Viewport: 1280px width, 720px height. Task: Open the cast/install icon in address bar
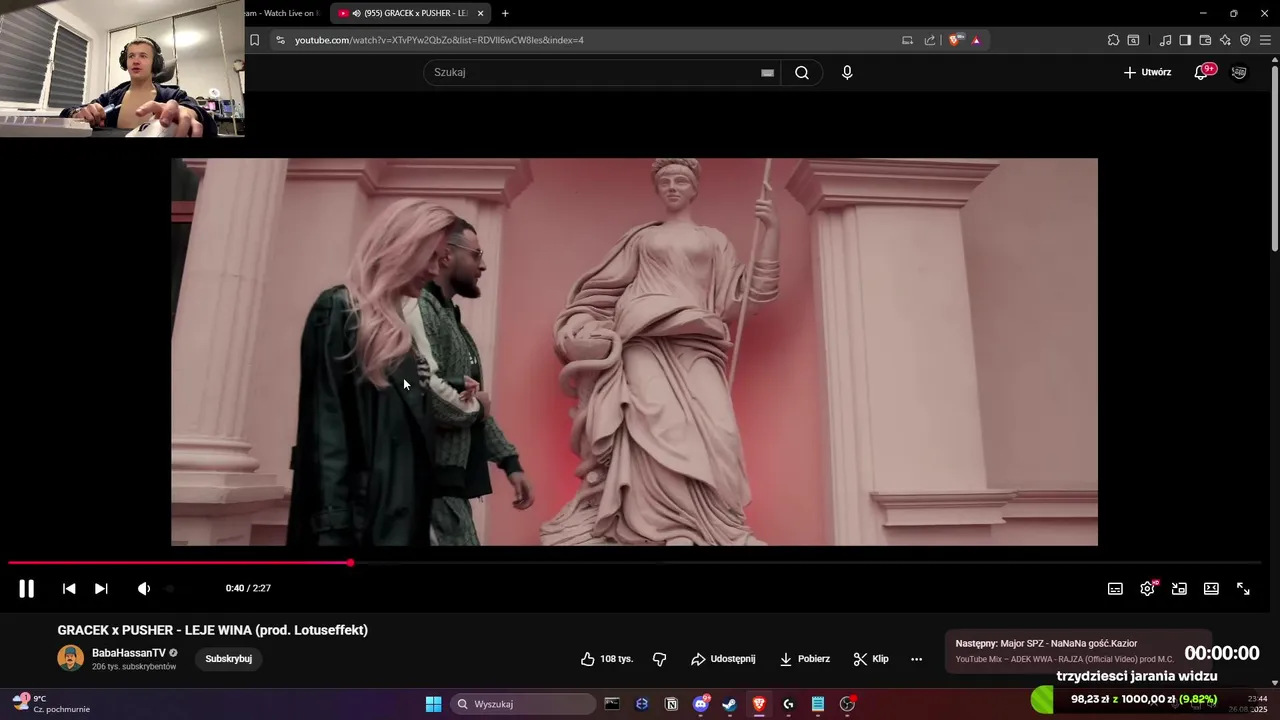coord(907,40)
